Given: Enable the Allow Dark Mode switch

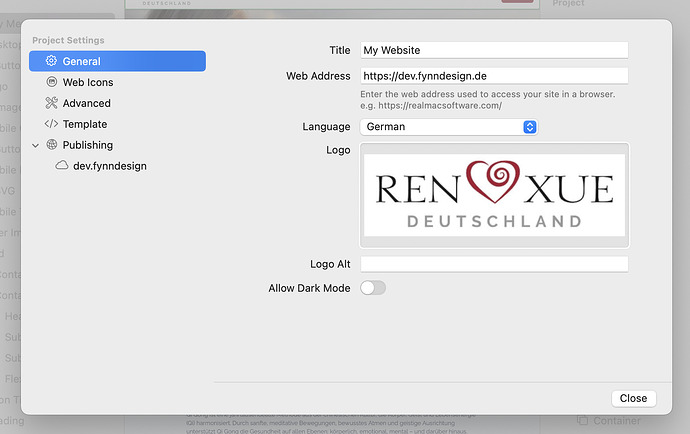Looking at the screenshot, I should tap(373, 288).
